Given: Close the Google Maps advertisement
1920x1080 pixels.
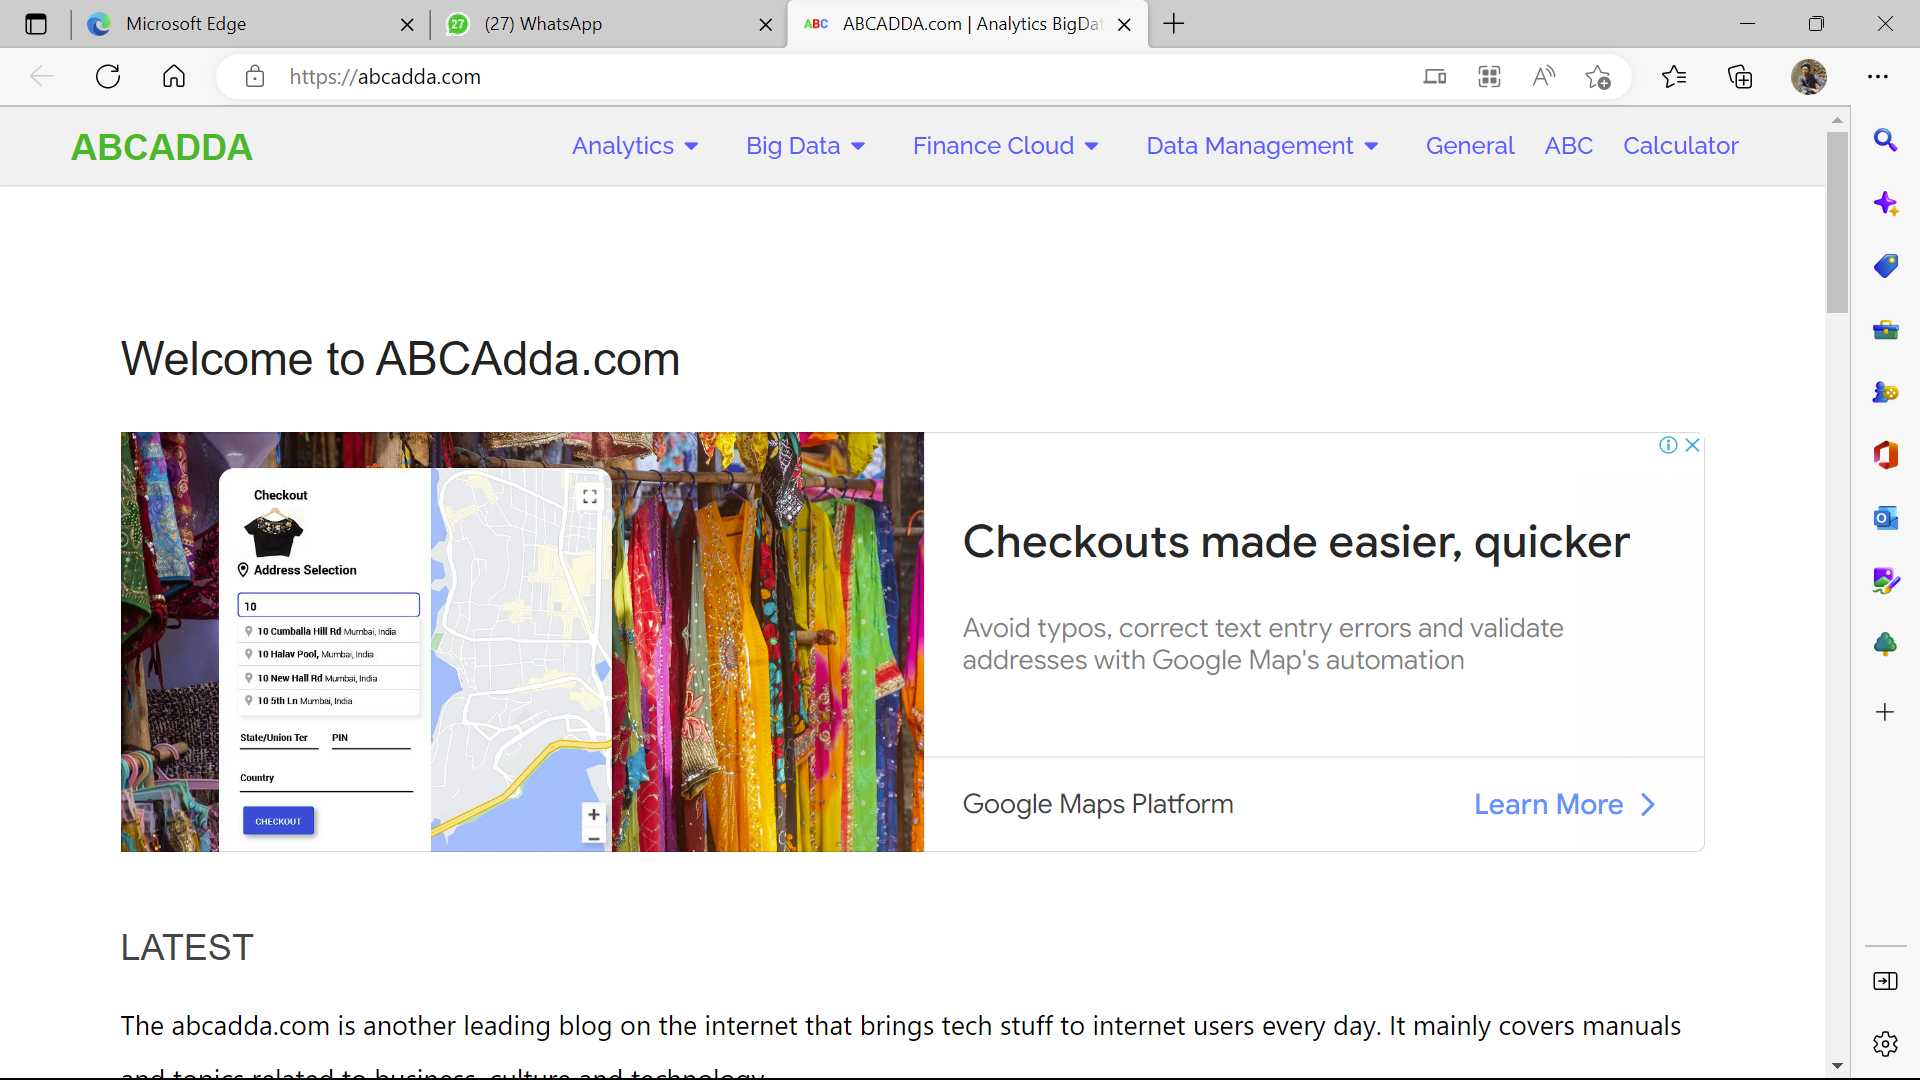Looking at the screenshot, I should [1692, 445].
